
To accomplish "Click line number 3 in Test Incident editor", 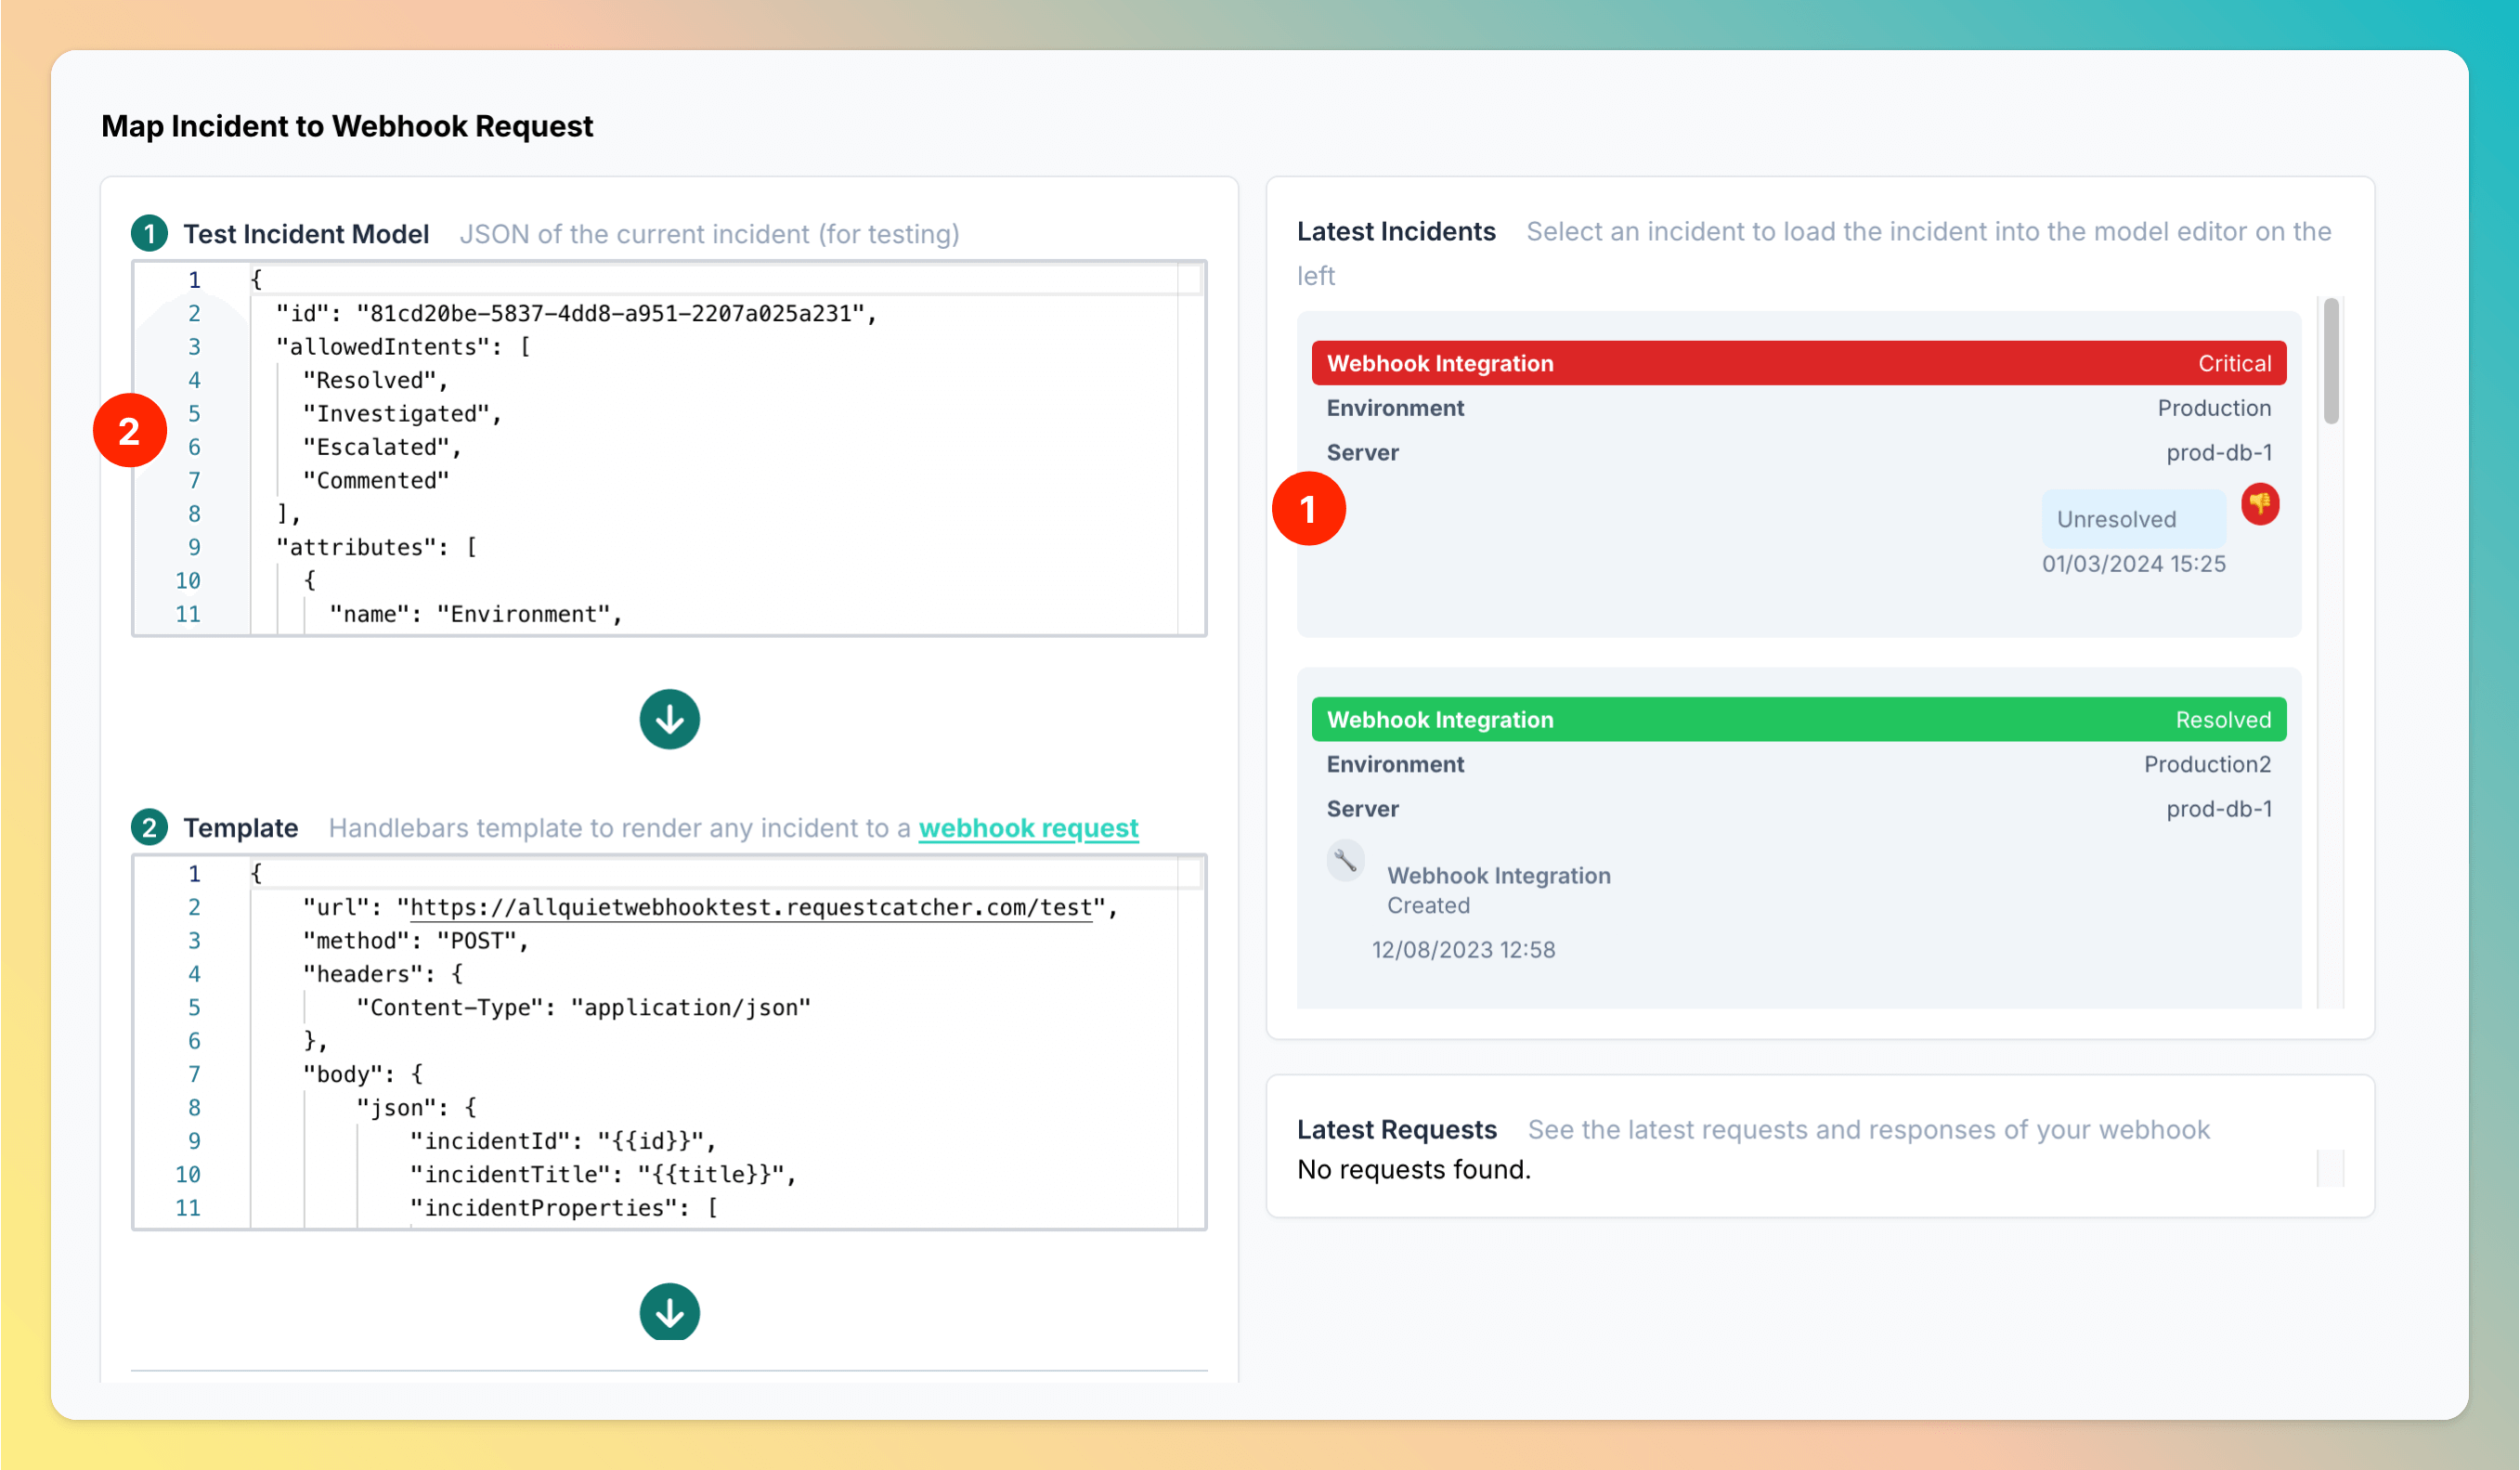I will [194, 347].
